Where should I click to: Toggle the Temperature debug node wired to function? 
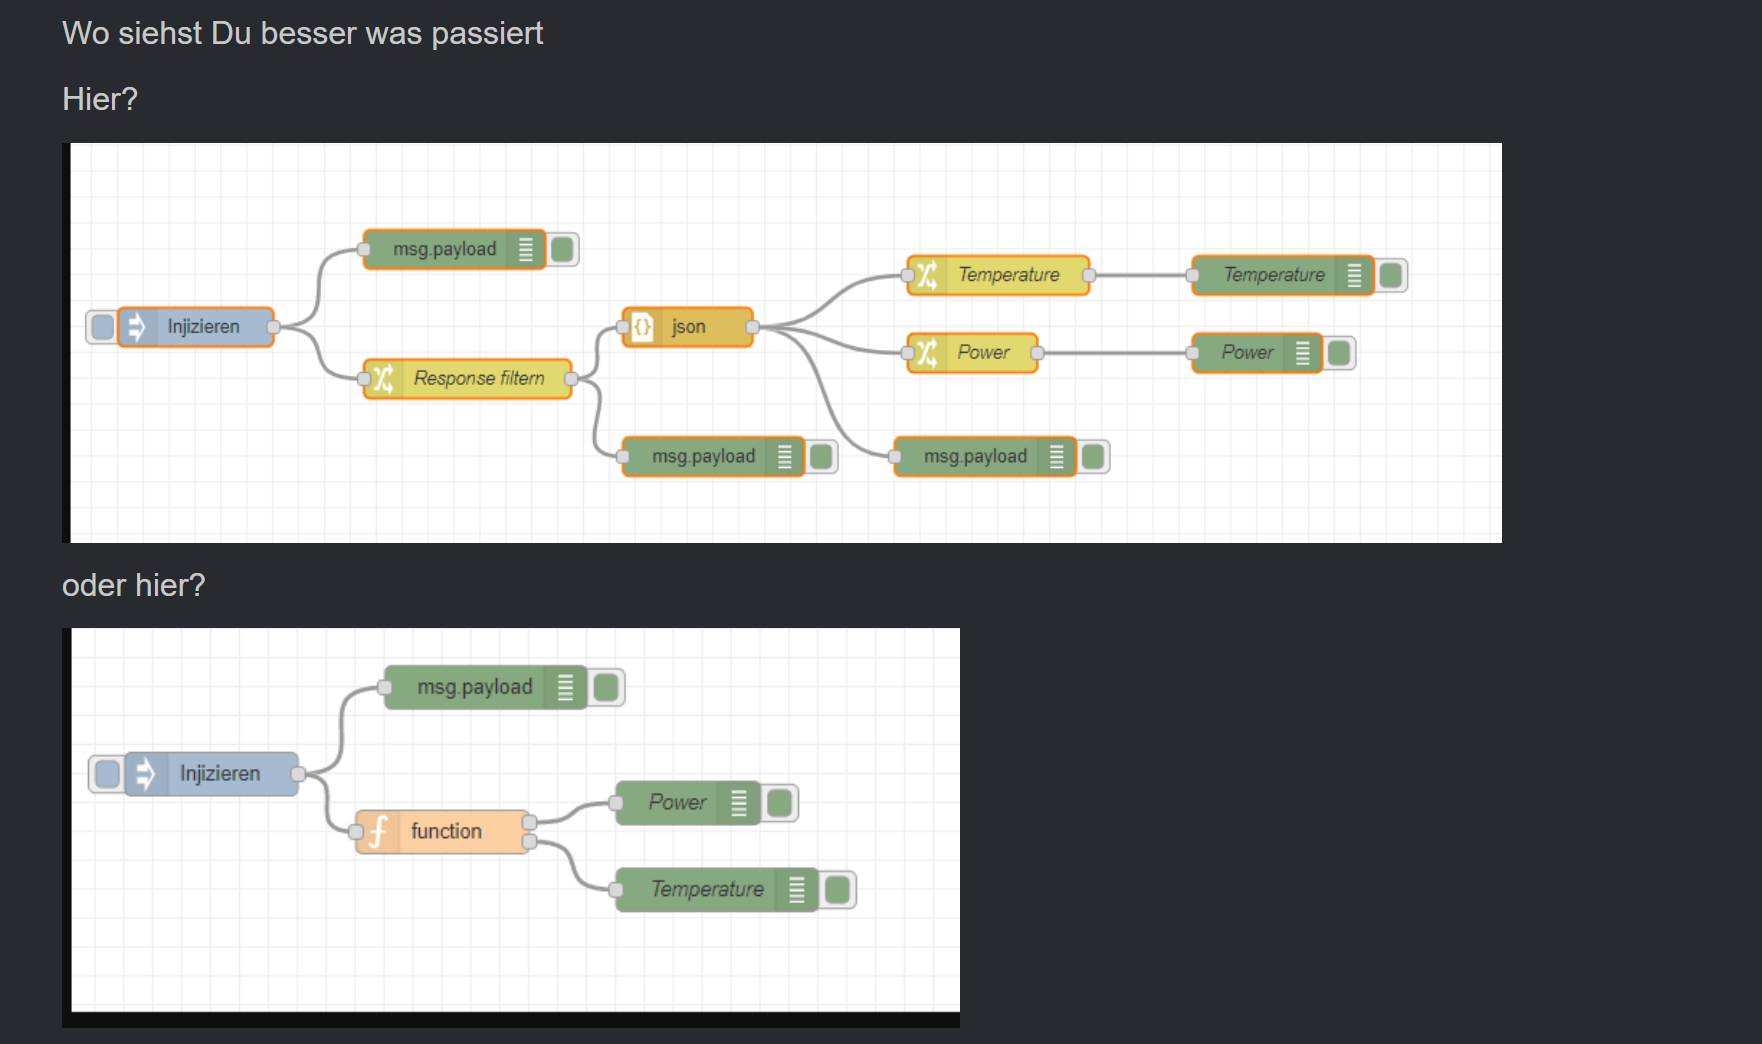(x=838, y=890)
